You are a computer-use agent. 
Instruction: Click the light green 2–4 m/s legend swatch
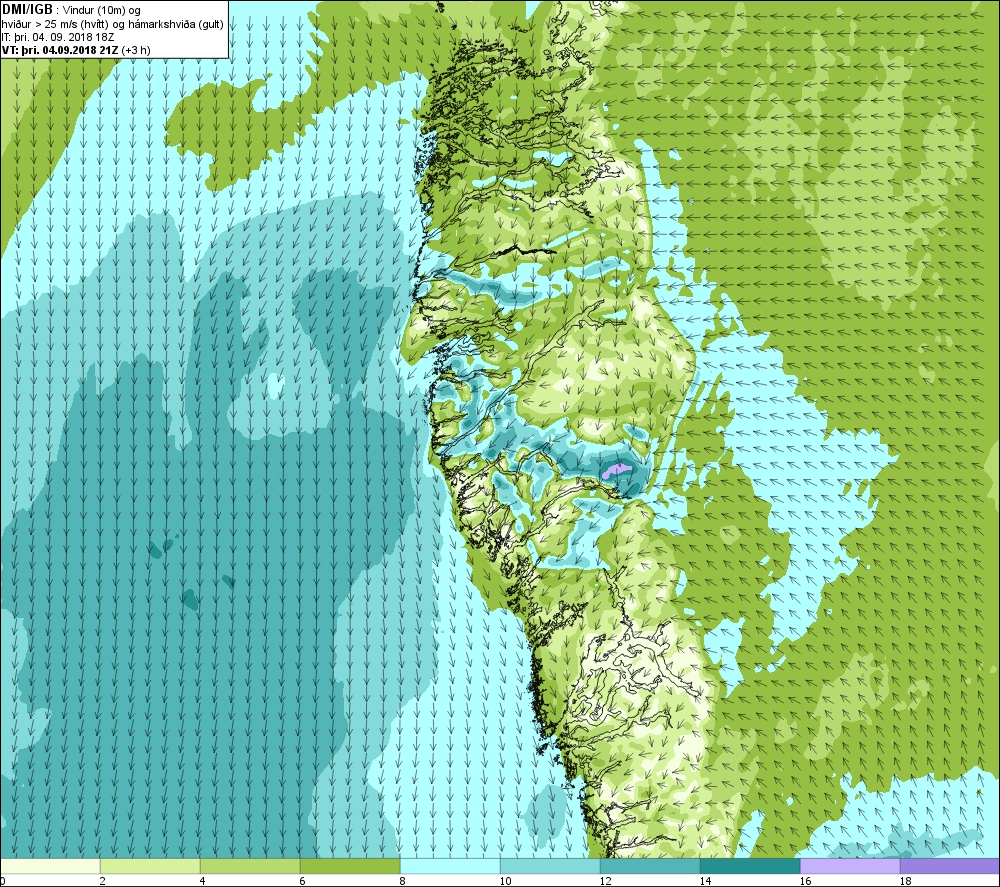click(x=150, y=866)
